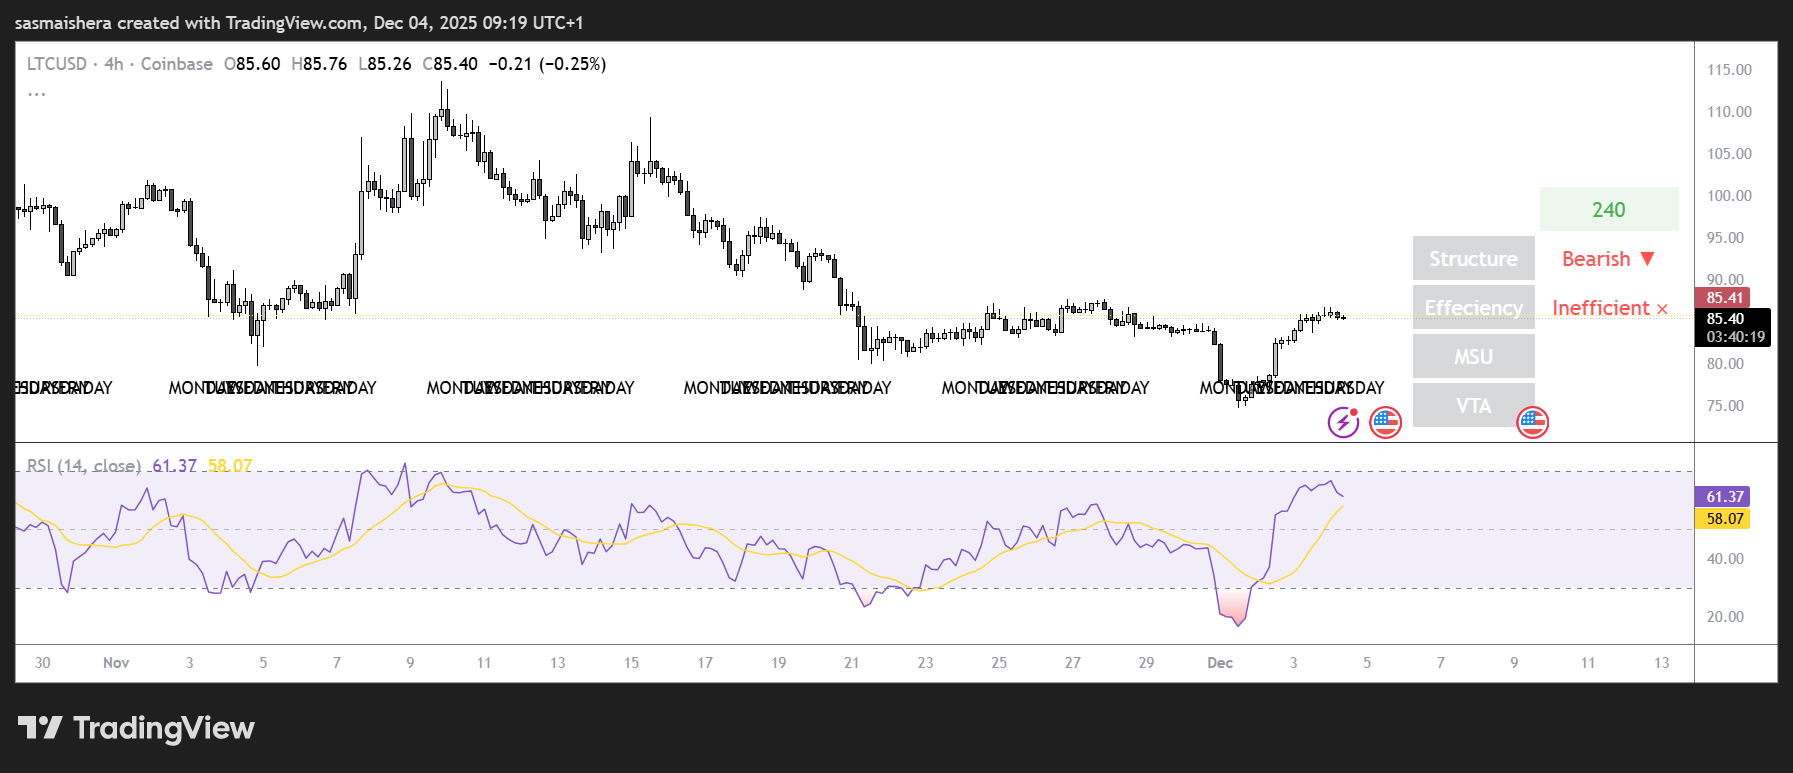Open the US flag event beside lightning icon
Viewport: 1793px width, 773px height.
1385,422
